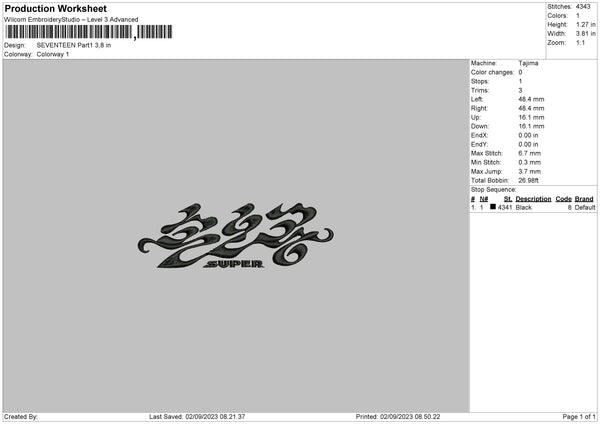Click the Black thread description
600x424 pixels.
(x=523, y=207)
